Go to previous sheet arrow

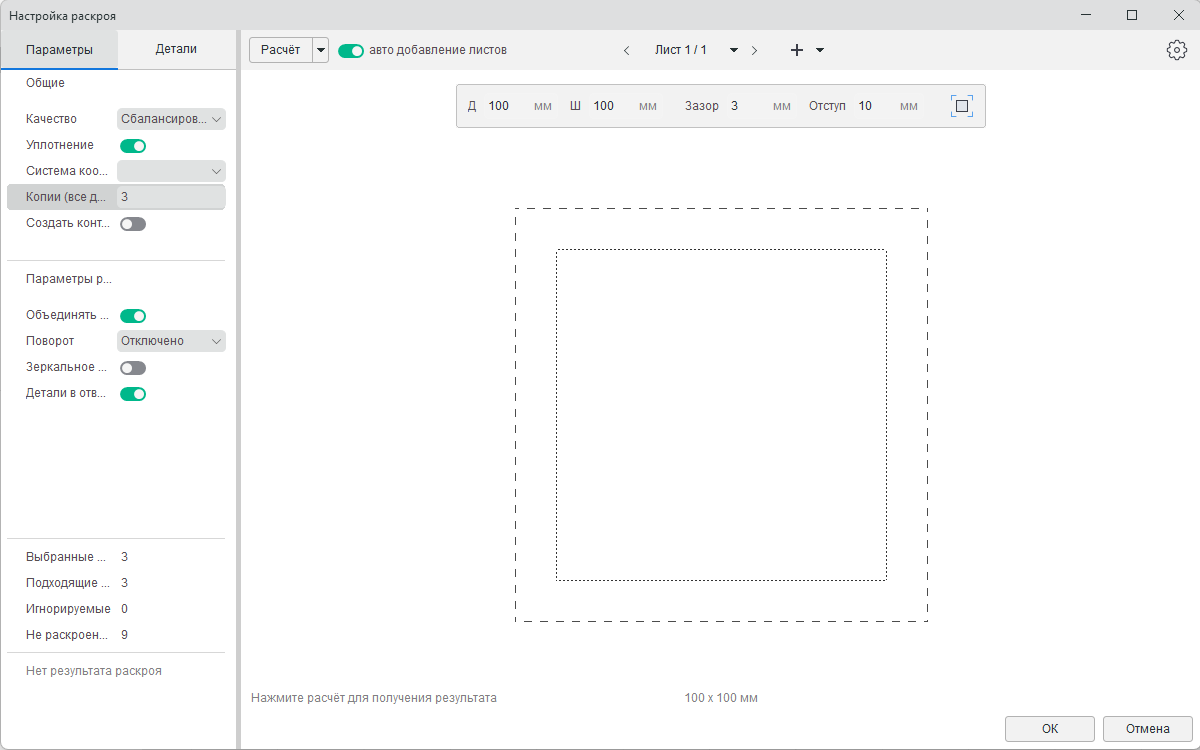pos(626,50)
